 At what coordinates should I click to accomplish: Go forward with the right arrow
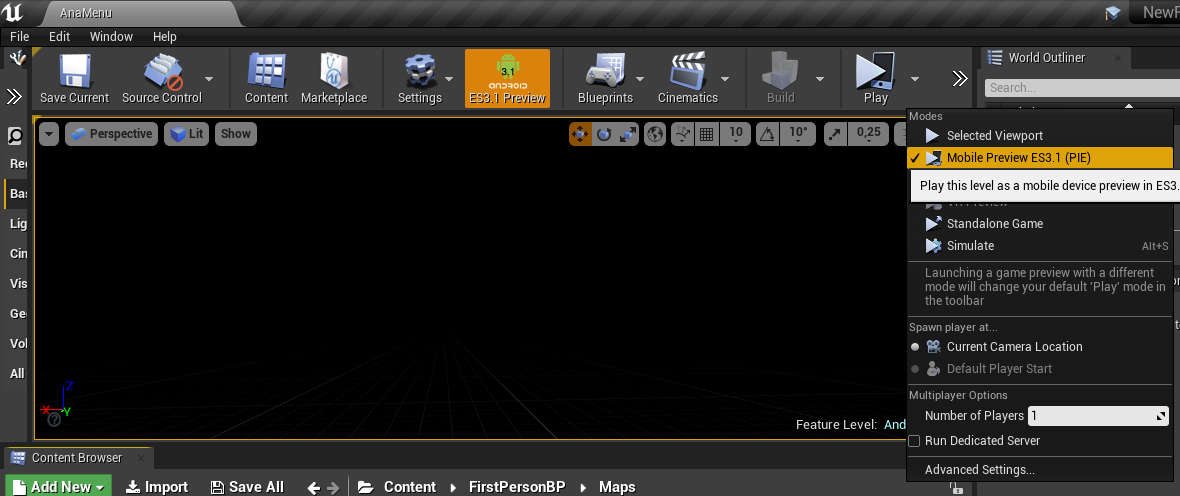point(334,487)
